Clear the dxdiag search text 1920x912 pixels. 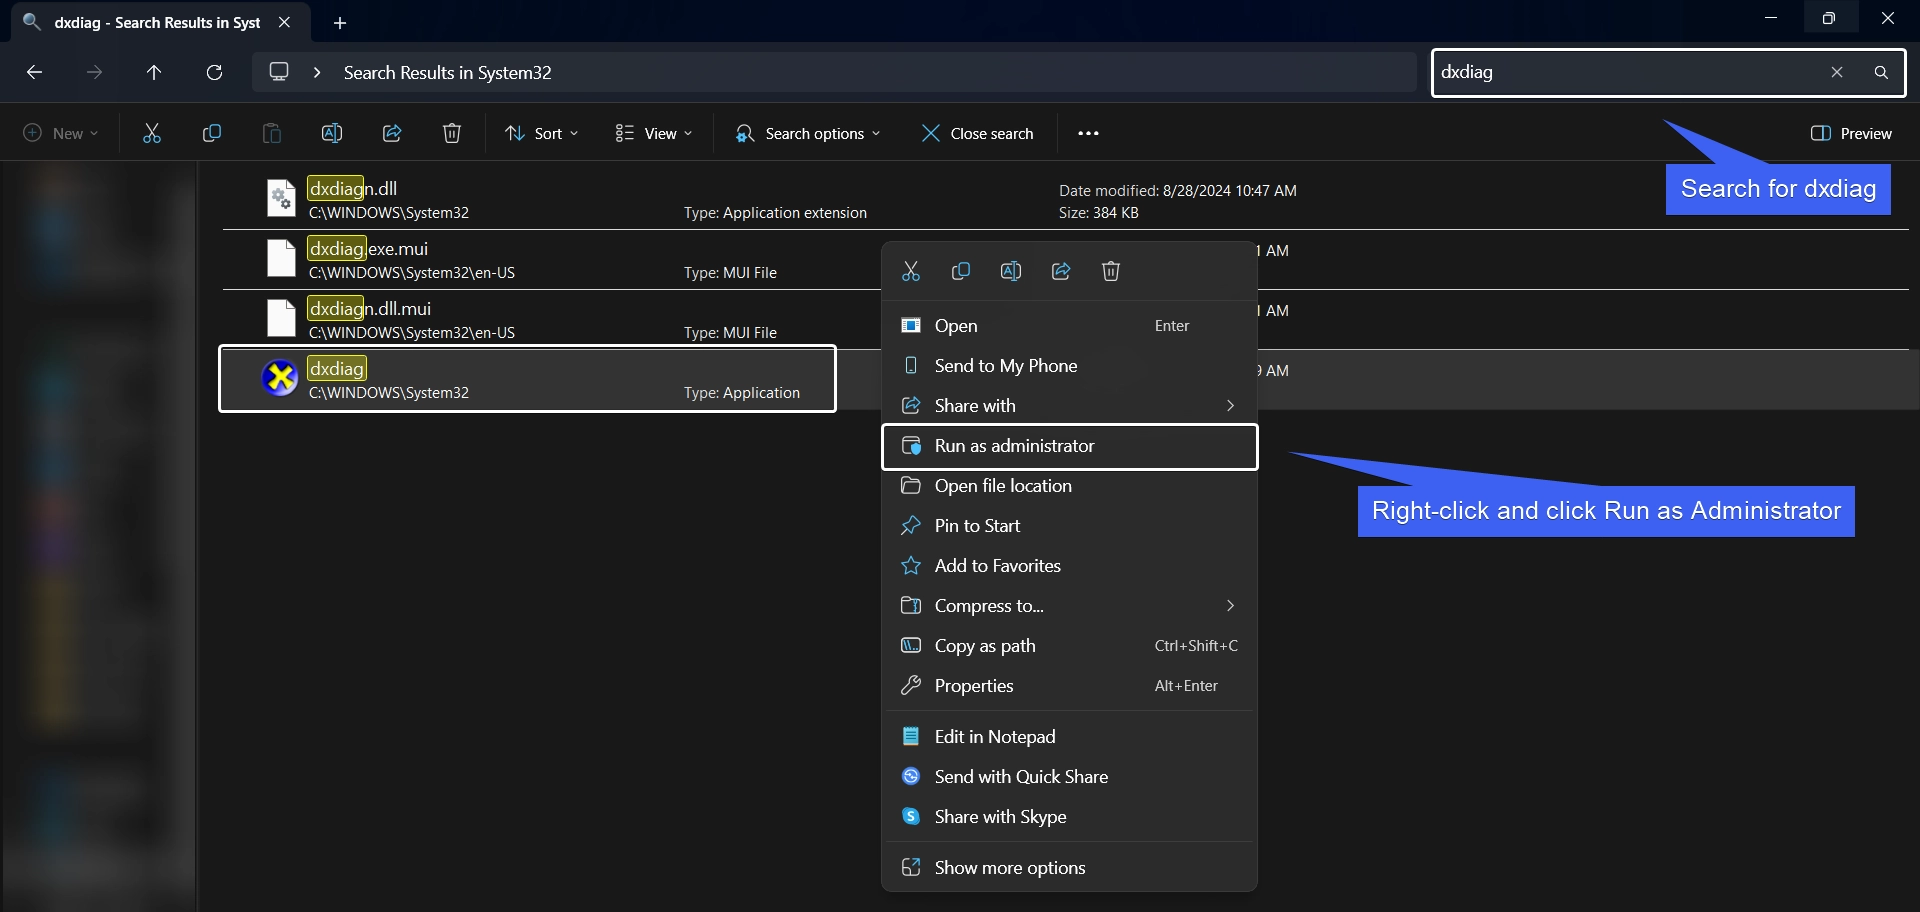[x=1837, y=72]
